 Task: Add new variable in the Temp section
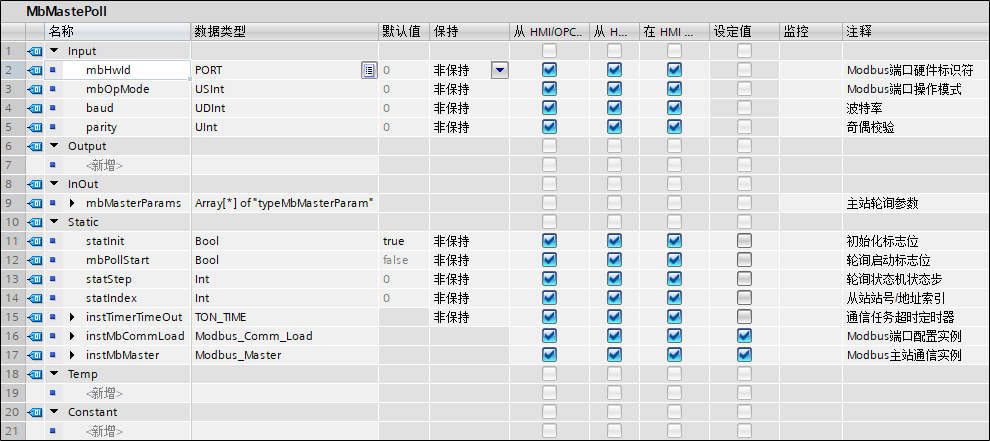pyautogui.click(x=104, y=393)
